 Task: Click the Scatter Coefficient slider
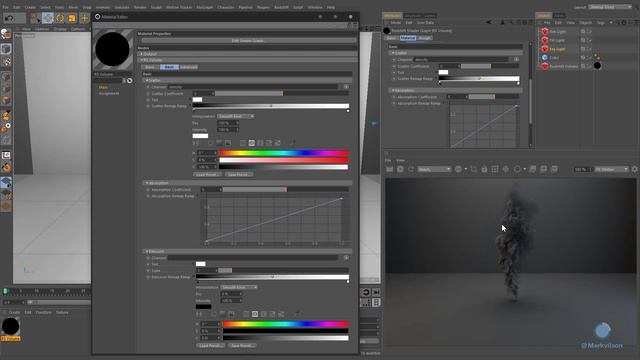point(282,93)
